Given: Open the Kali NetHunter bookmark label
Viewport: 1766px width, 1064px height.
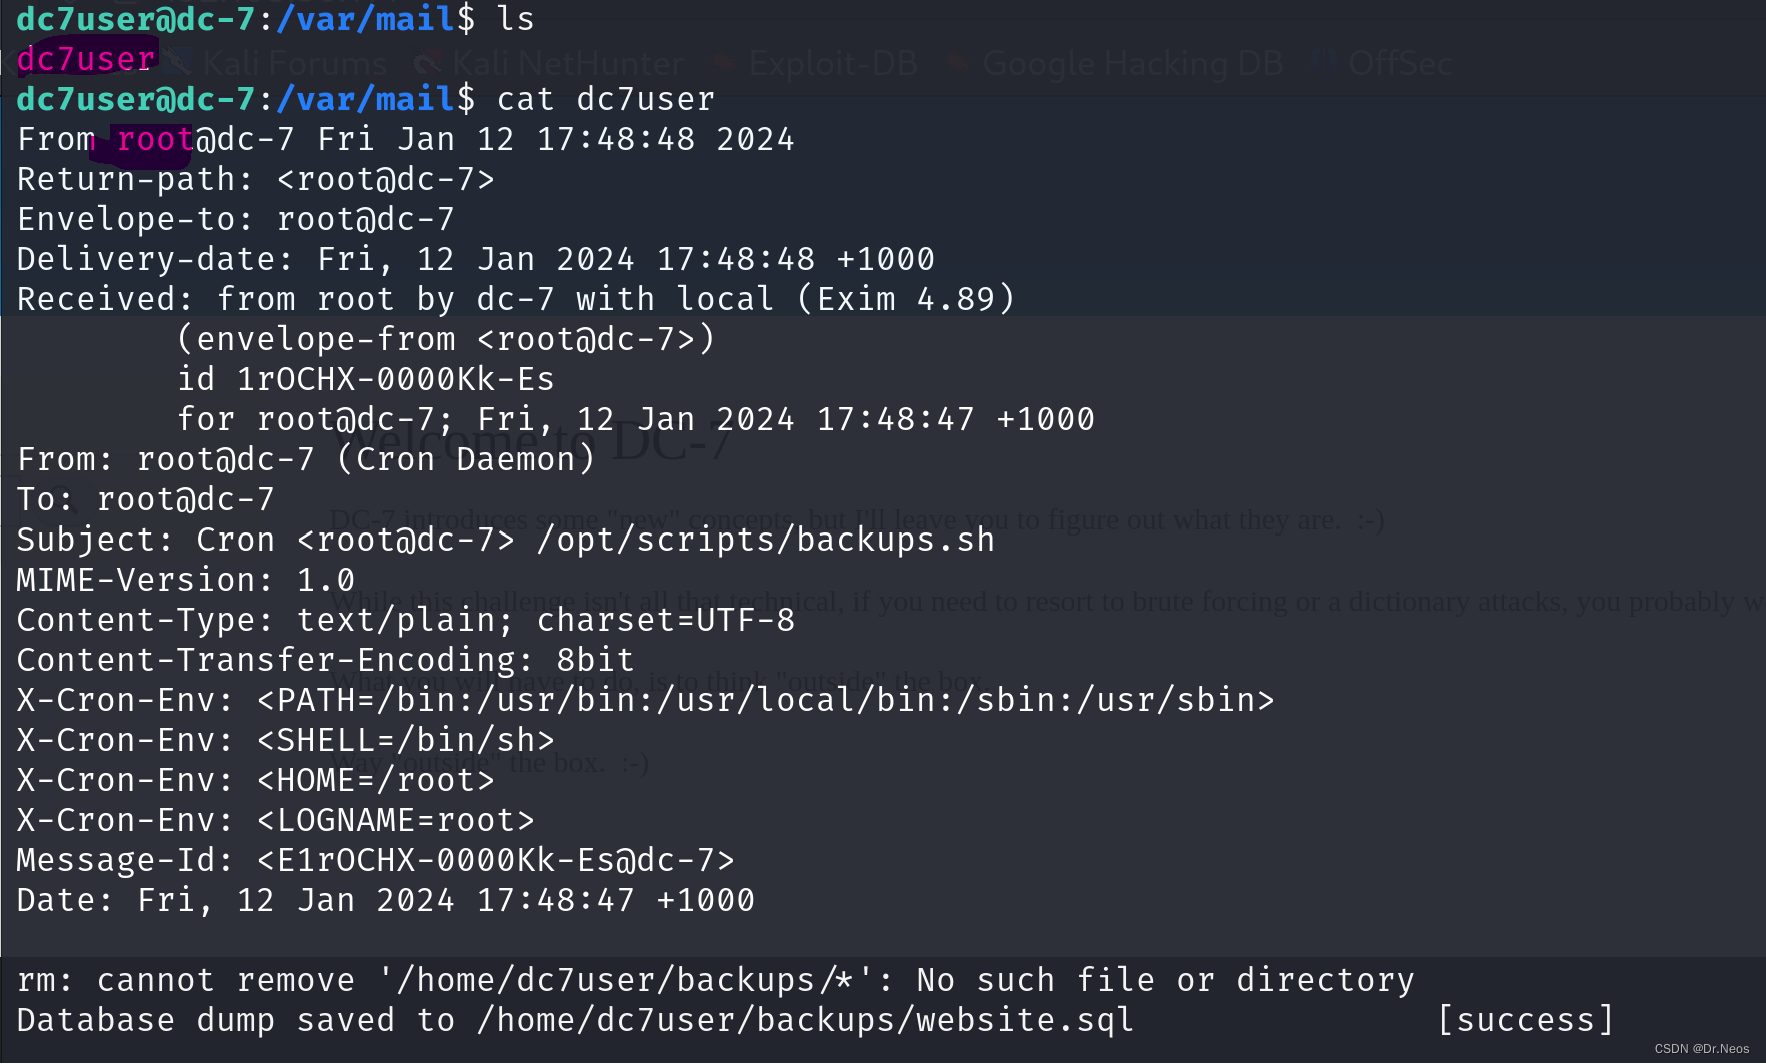Looking at the screenshot, I should pos(568,63).
